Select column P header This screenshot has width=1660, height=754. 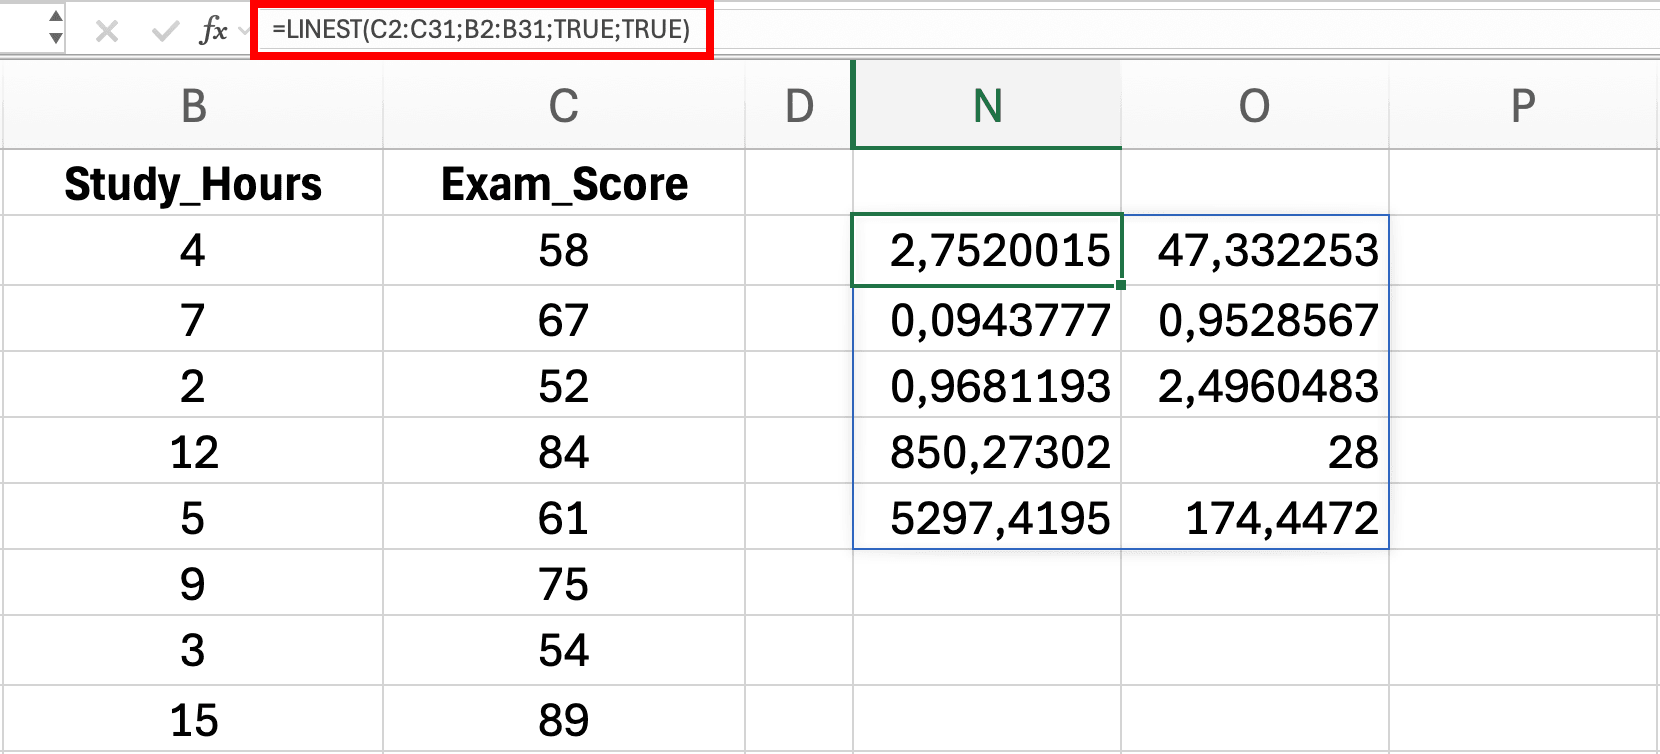click(x=1522, y=105)
